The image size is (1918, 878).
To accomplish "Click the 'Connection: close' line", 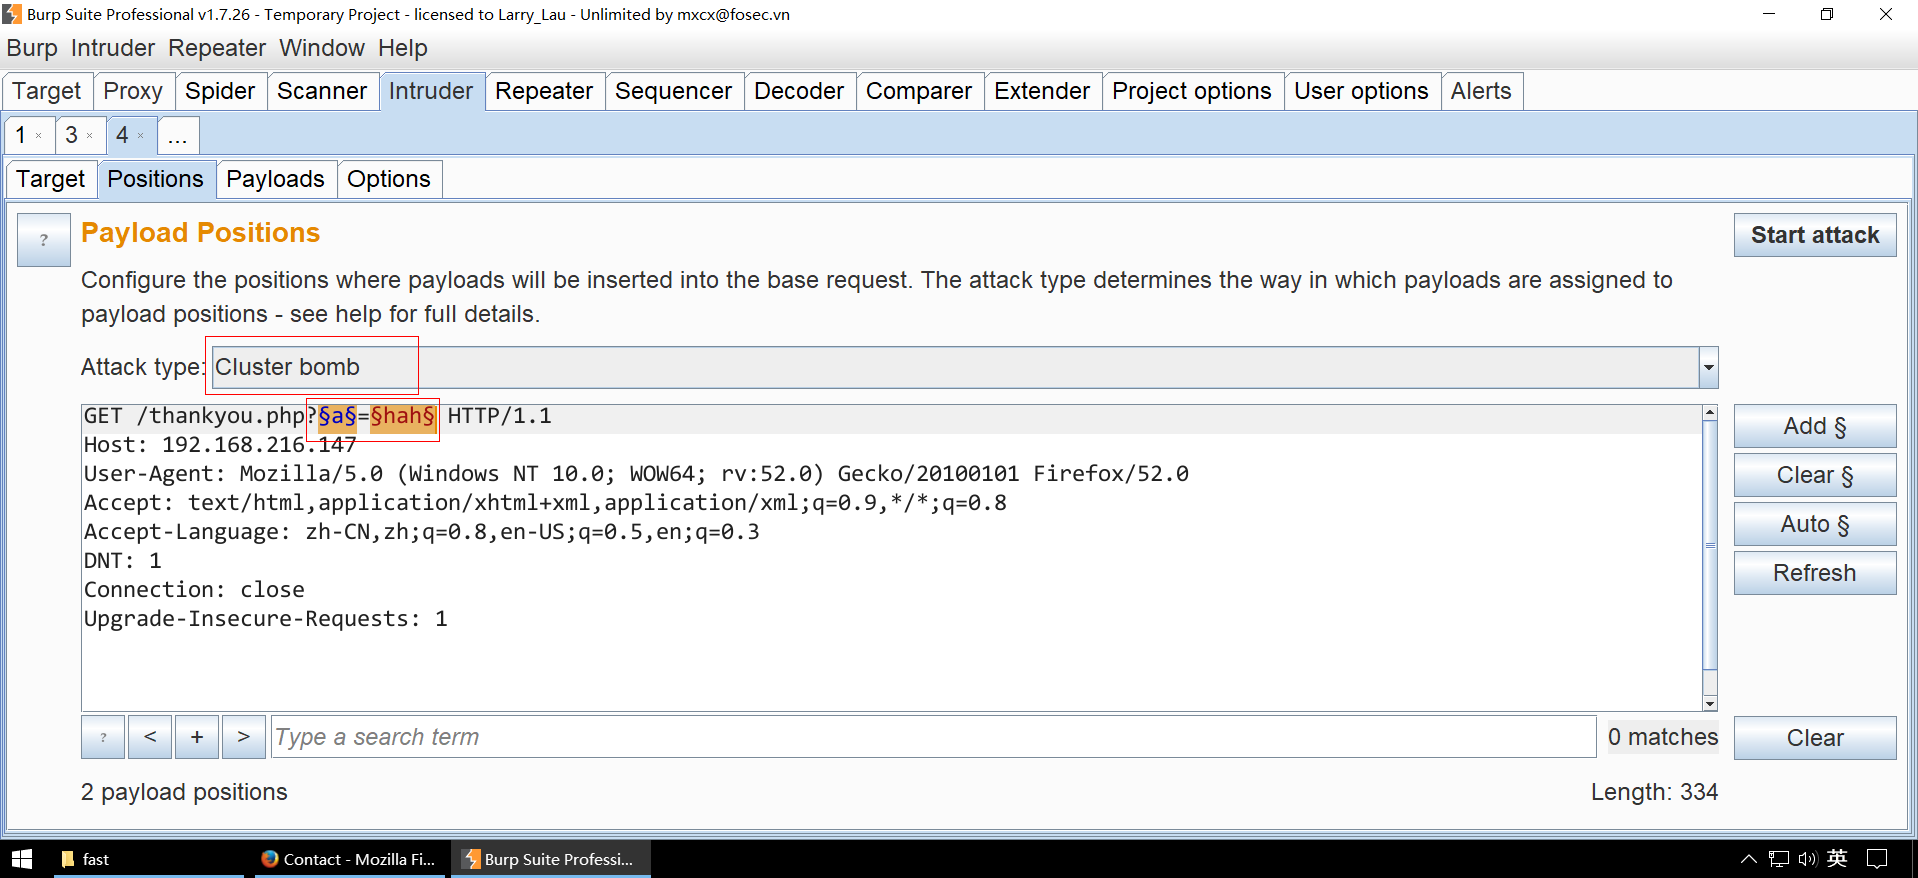I will click(x=194, y=590).
